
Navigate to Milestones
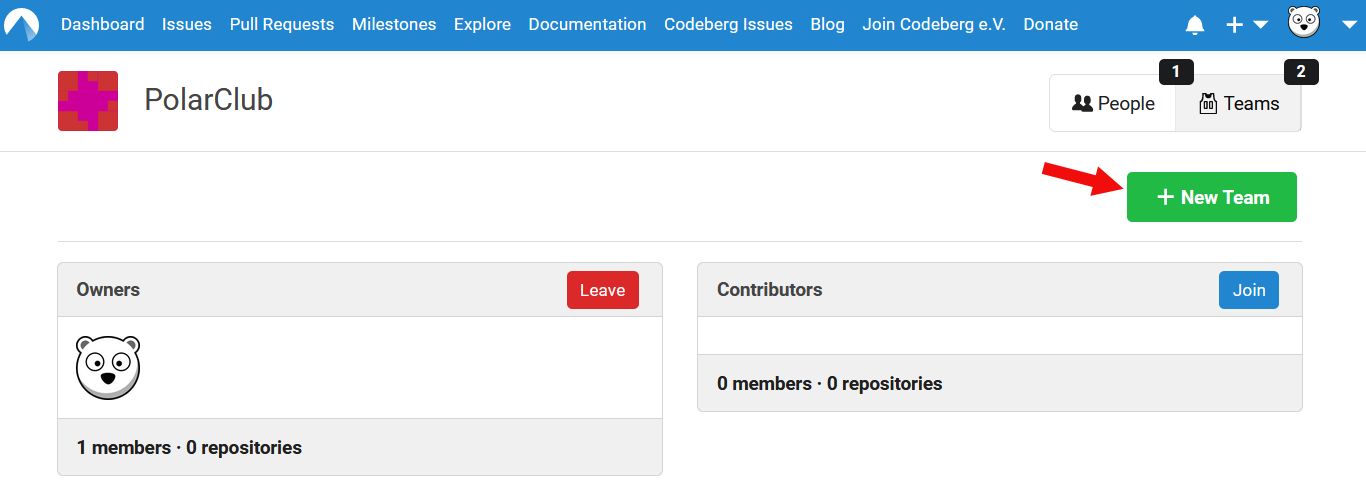coord(394,25)
